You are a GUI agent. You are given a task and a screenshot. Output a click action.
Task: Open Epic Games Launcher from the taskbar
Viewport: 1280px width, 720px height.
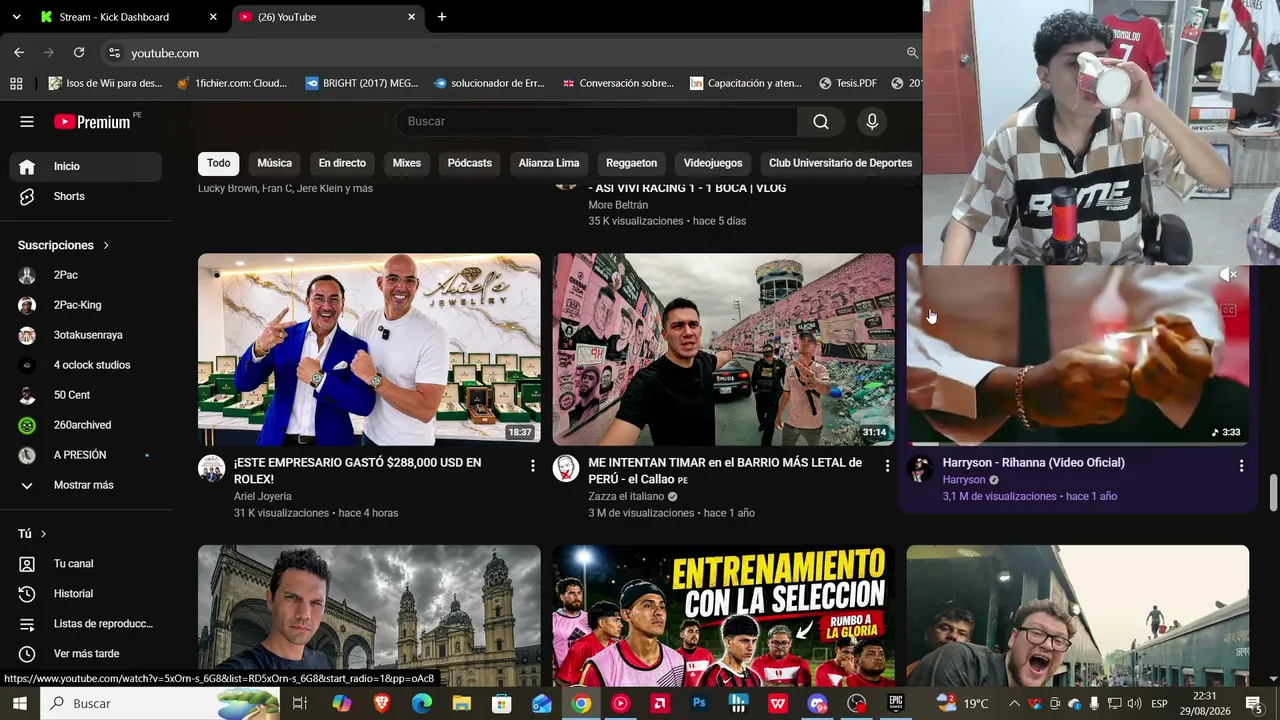(896, 704)
